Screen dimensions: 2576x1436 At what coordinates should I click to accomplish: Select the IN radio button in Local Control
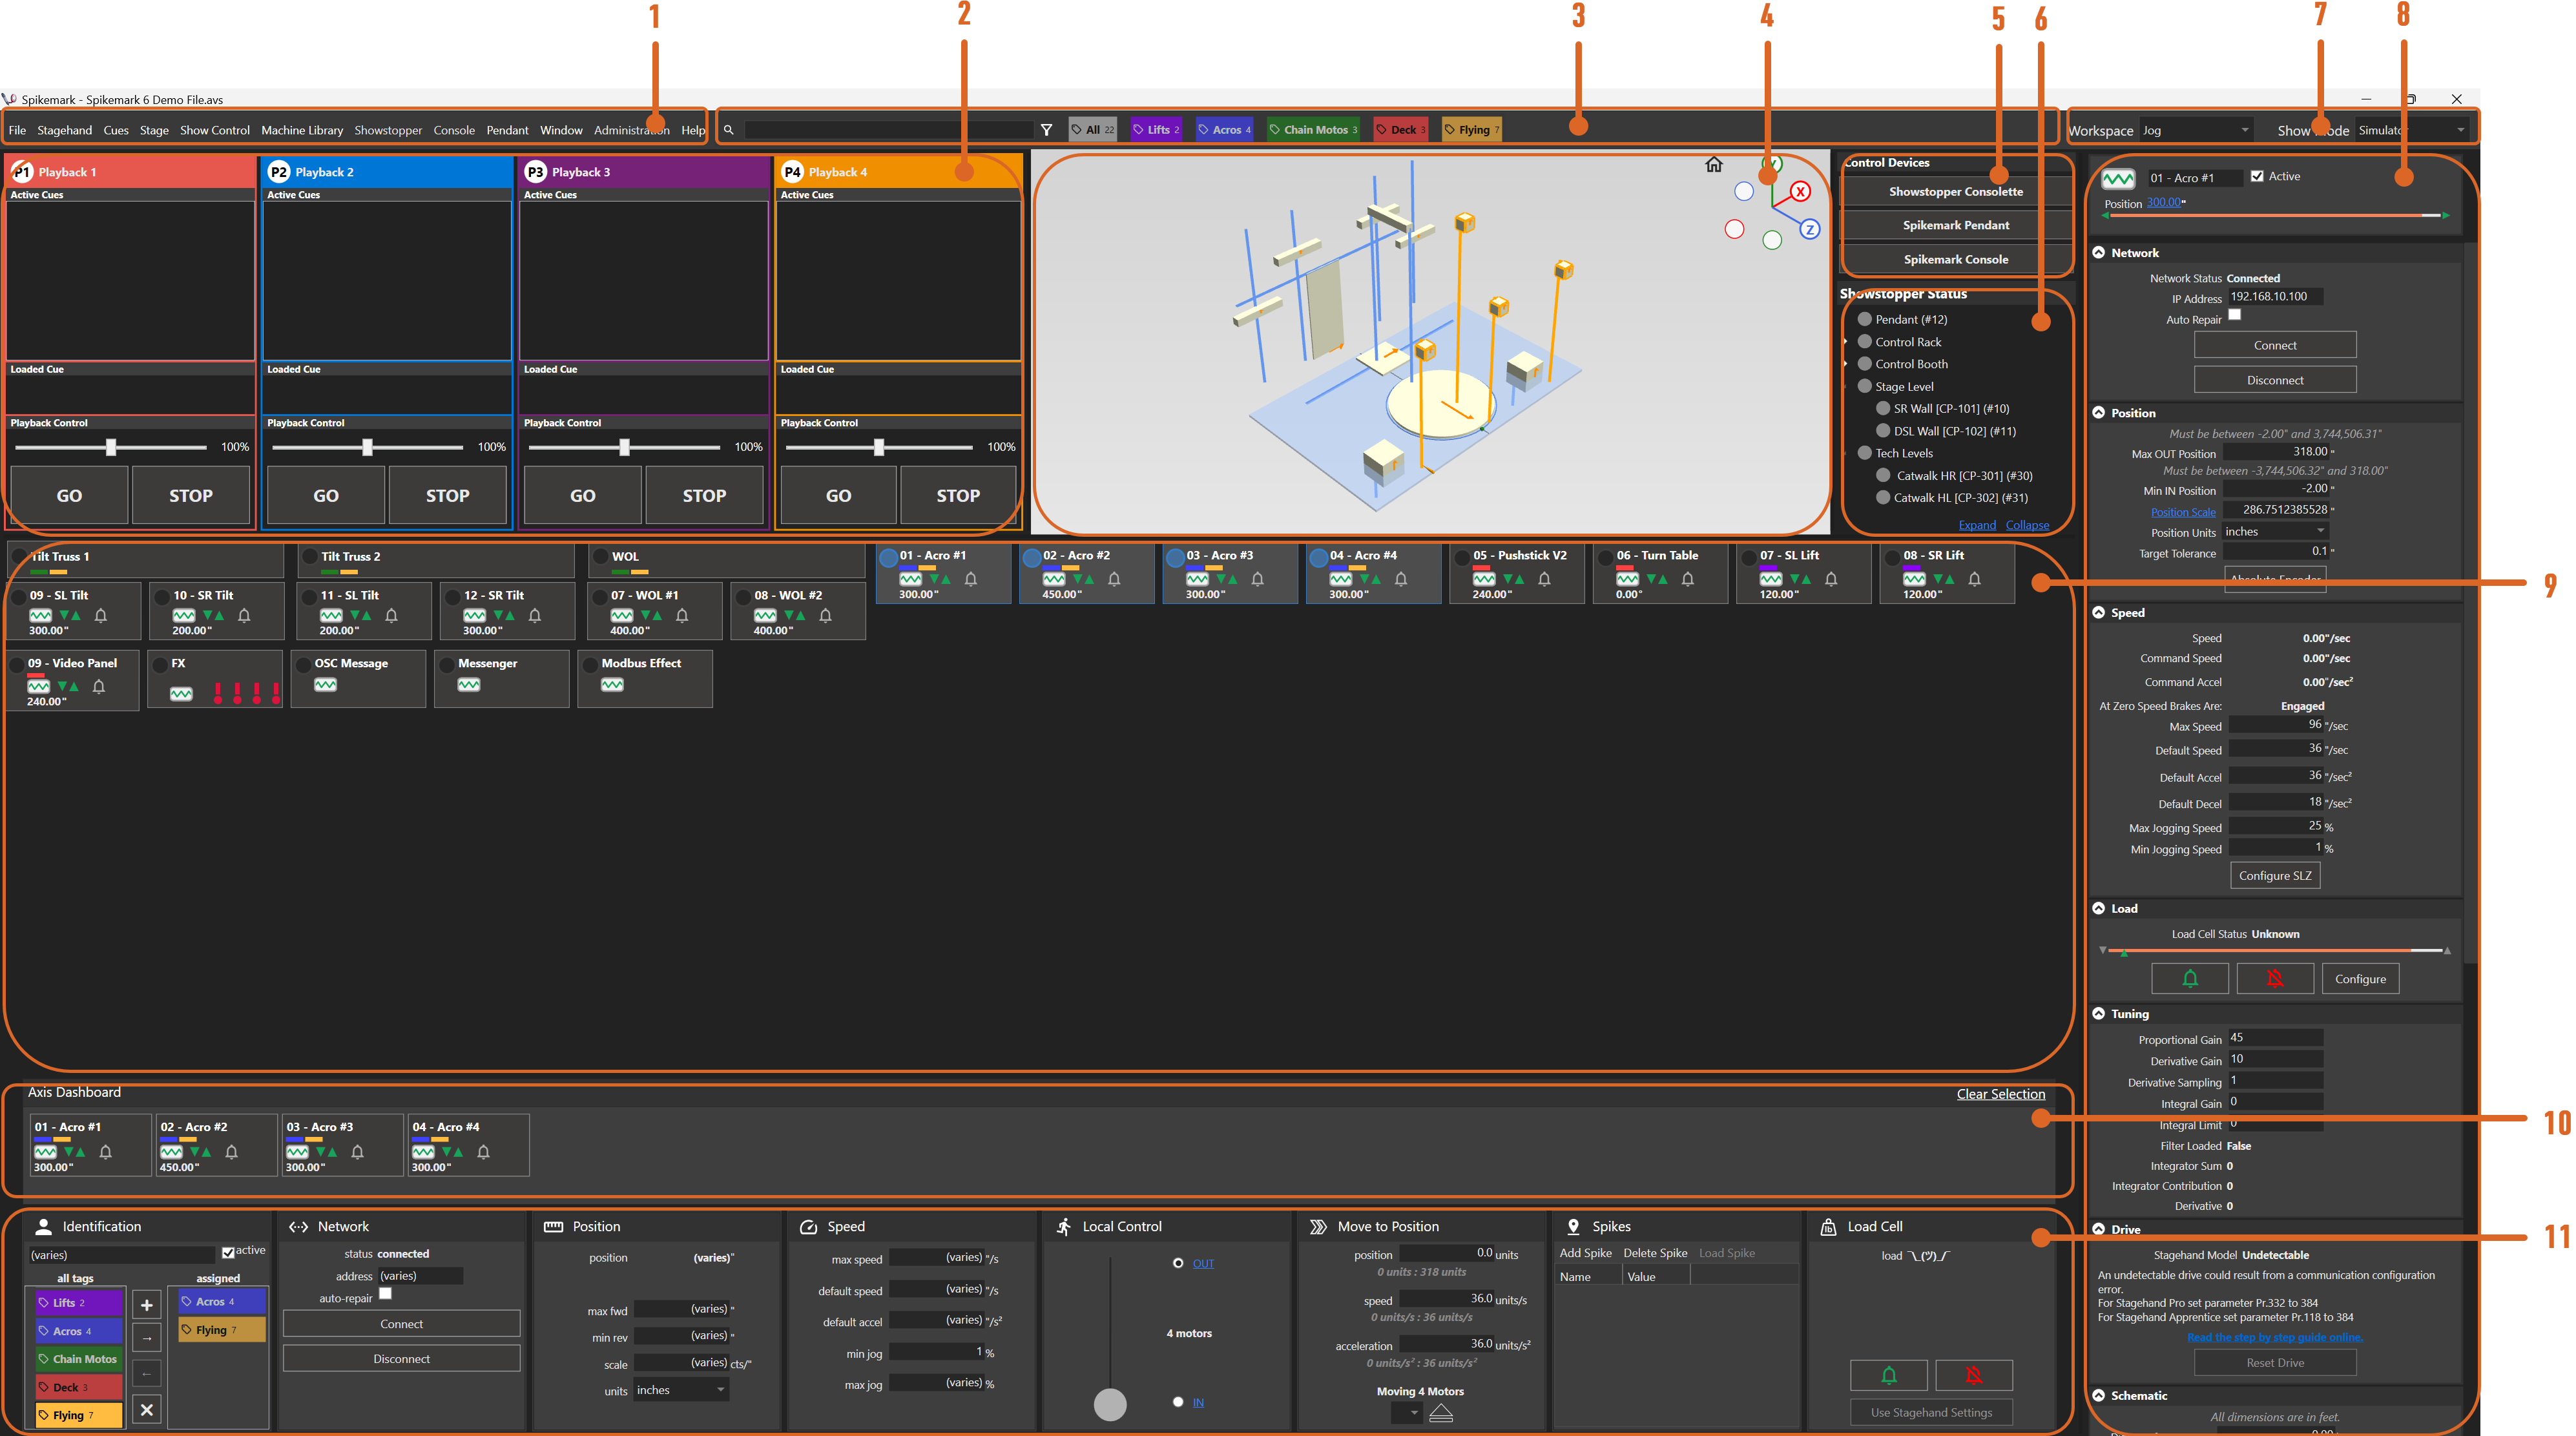click(1178, 1402)
